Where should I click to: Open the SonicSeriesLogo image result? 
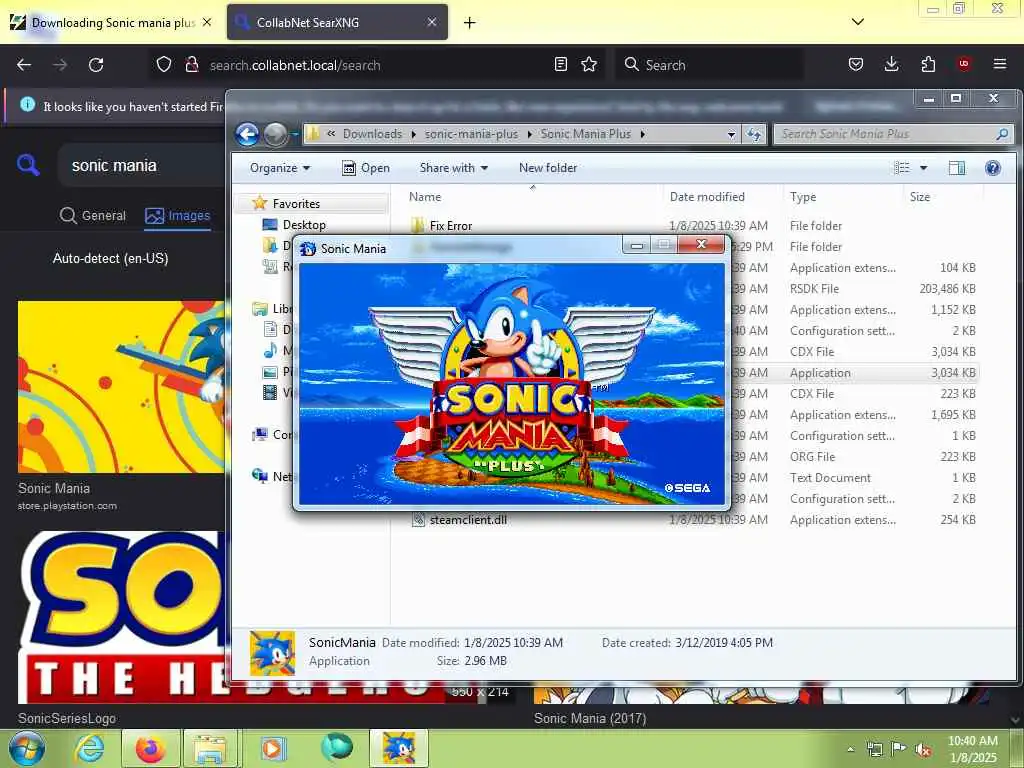coord(121,617)
